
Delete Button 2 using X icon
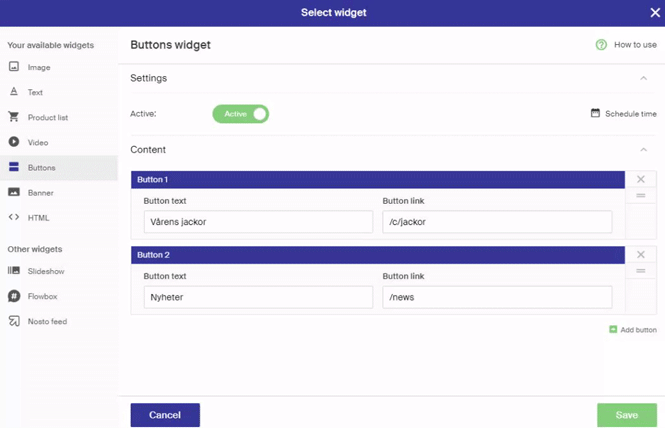click(x=641, y=255)
